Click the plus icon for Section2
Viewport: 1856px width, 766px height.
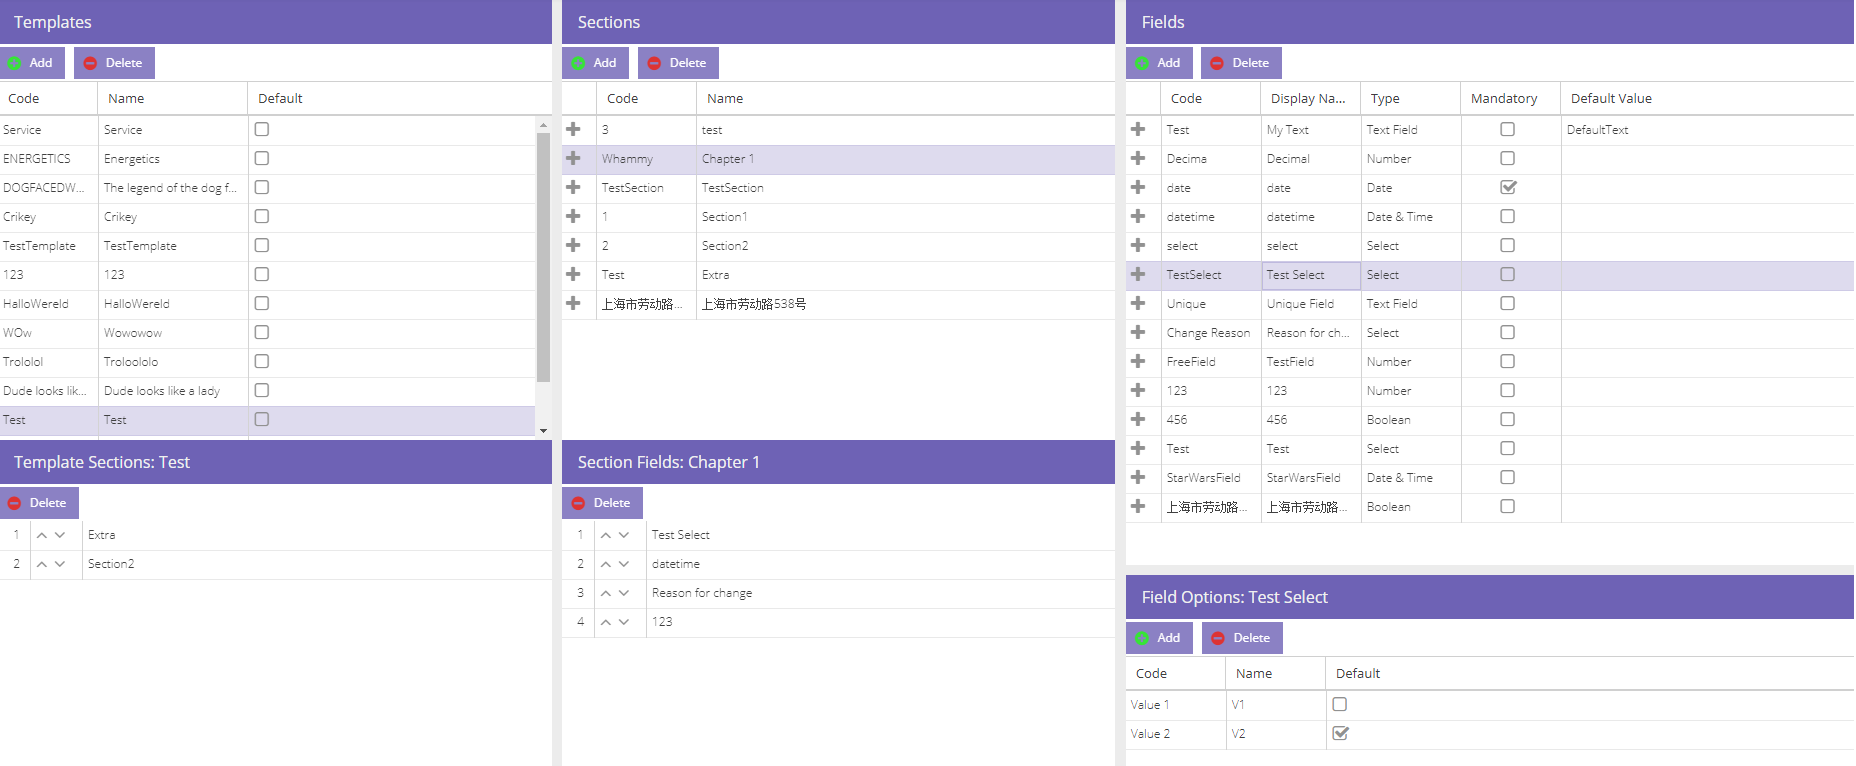pyautogui.click(x=573, y=245)
